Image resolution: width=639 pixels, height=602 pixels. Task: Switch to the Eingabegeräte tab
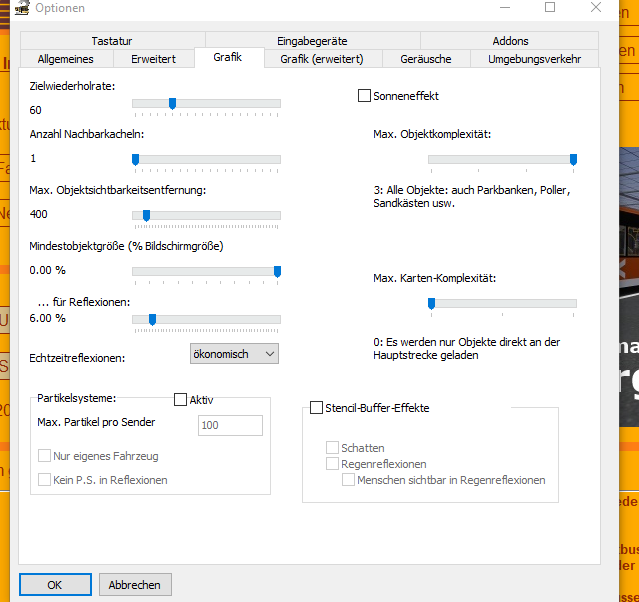click(312, 41)
